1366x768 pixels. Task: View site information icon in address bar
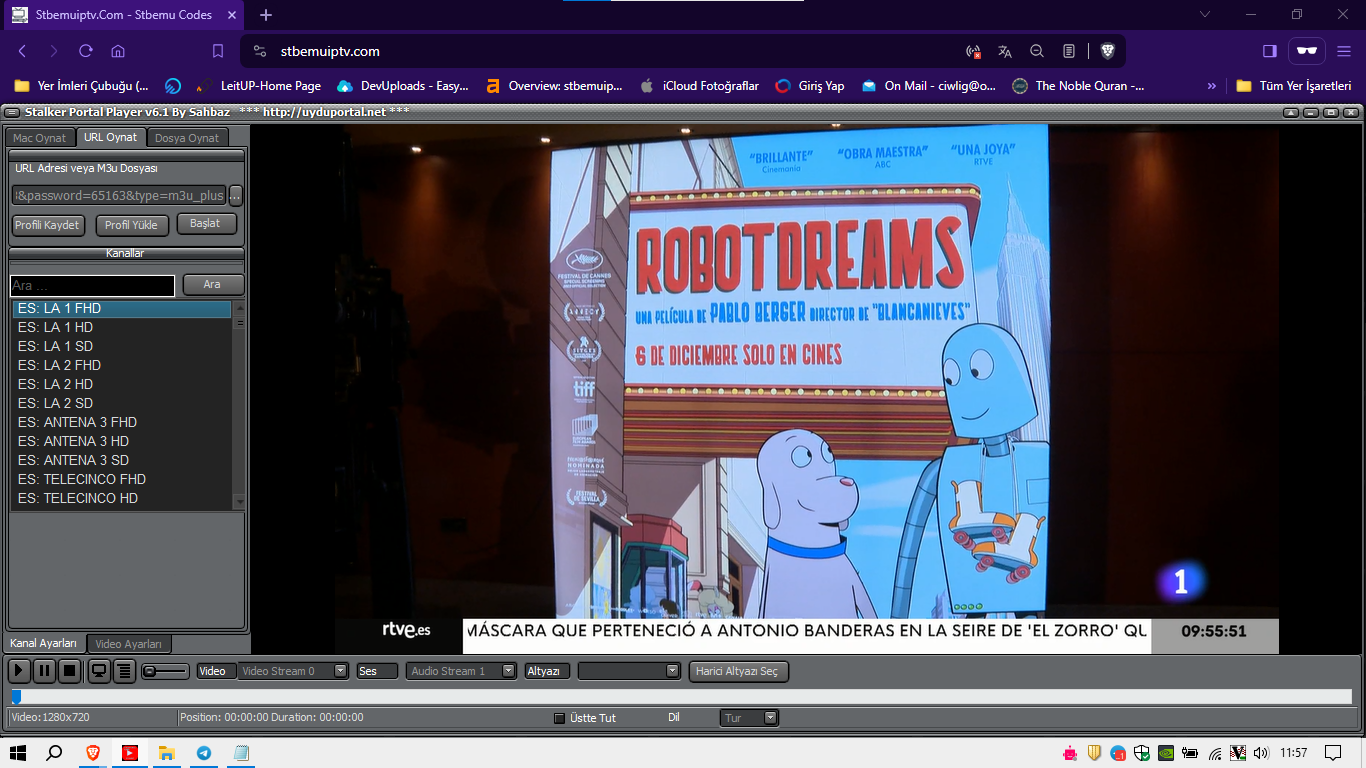point(260,51)
